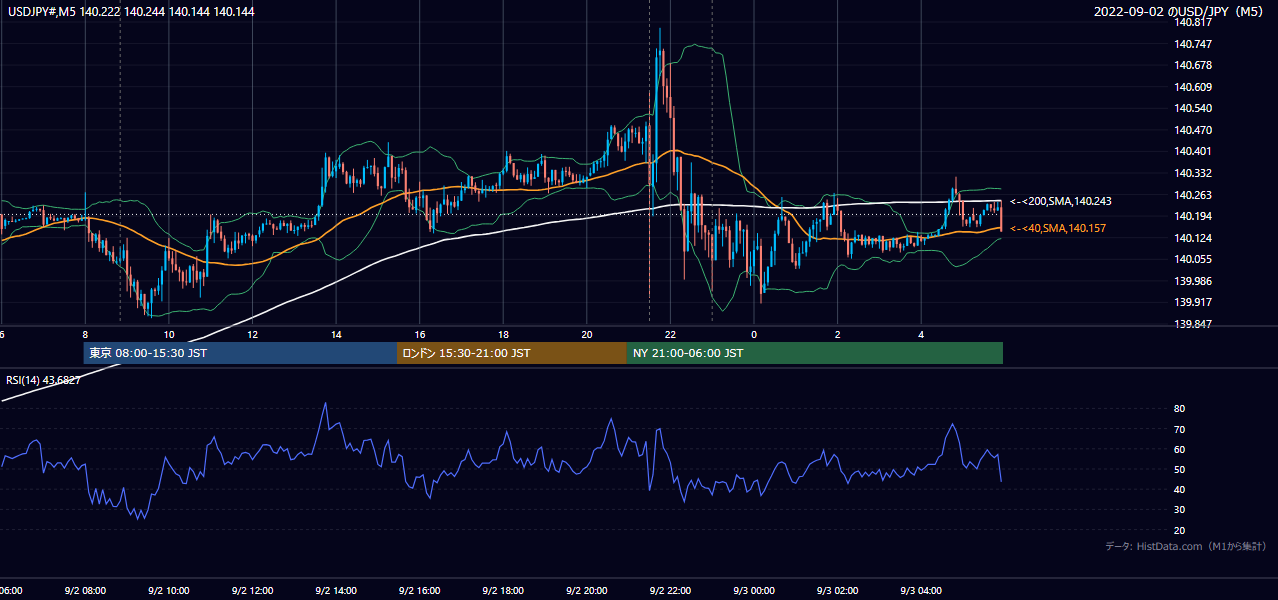Select the NY 21:00-06:00 JST session bar
This screenshot has height=600, width=1278.
815,353
